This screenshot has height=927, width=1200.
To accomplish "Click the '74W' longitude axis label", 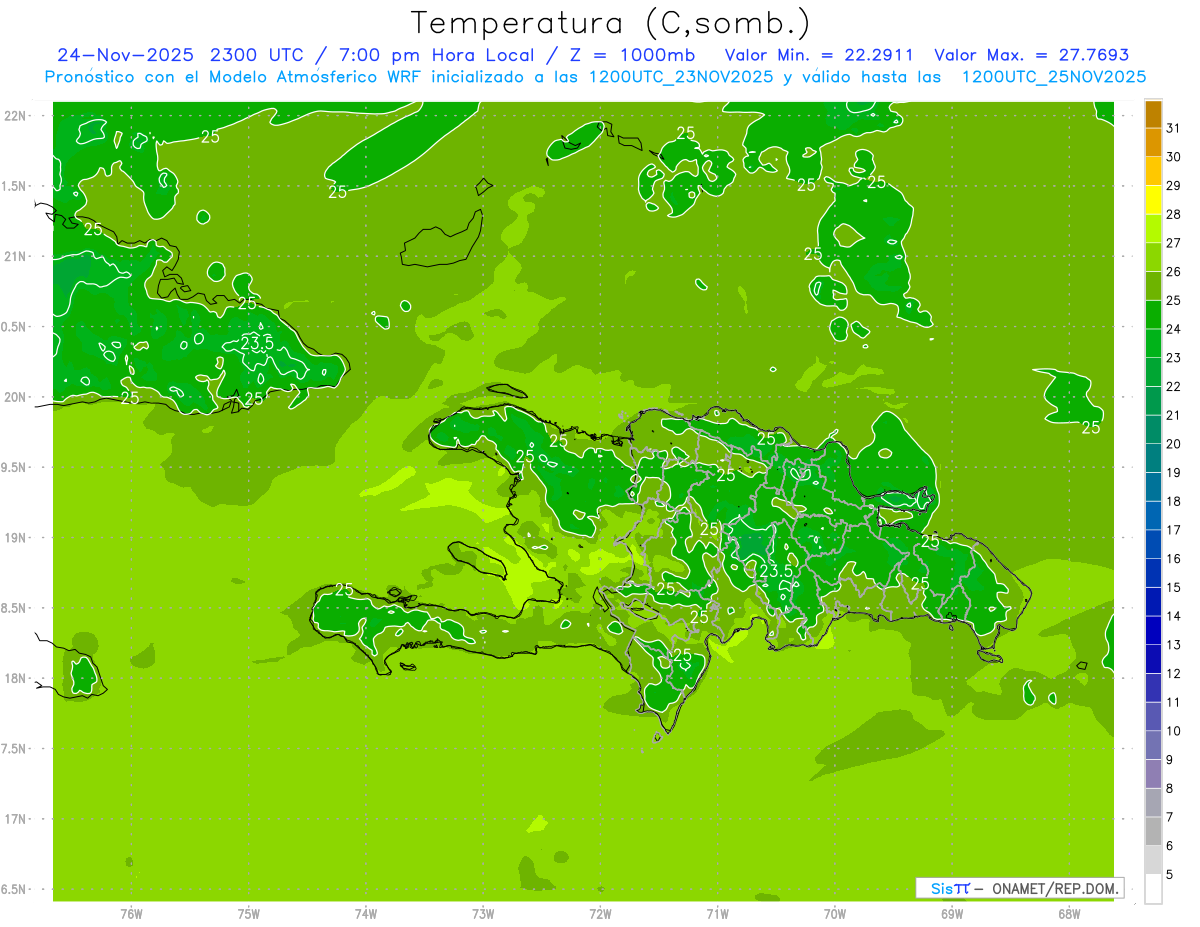I will click(x=366, y=914).
